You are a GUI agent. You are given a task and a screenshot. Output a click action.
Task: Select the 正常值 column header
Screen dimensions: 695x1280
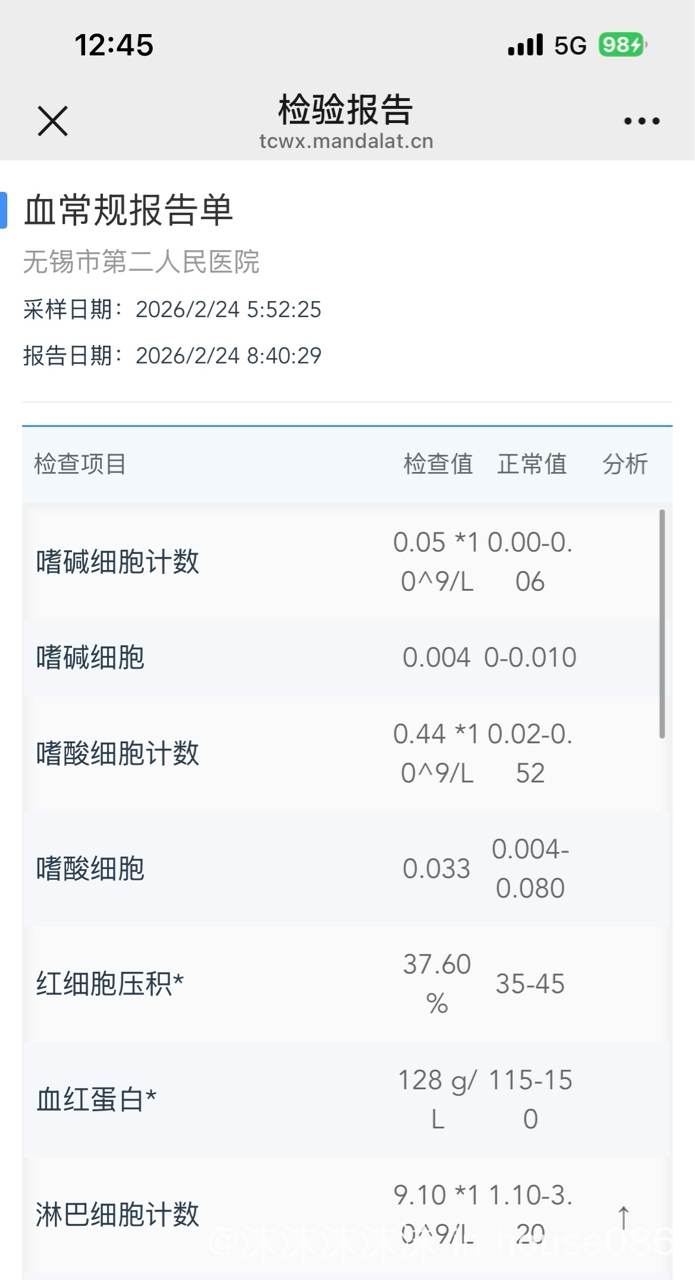tap(532, 464)
